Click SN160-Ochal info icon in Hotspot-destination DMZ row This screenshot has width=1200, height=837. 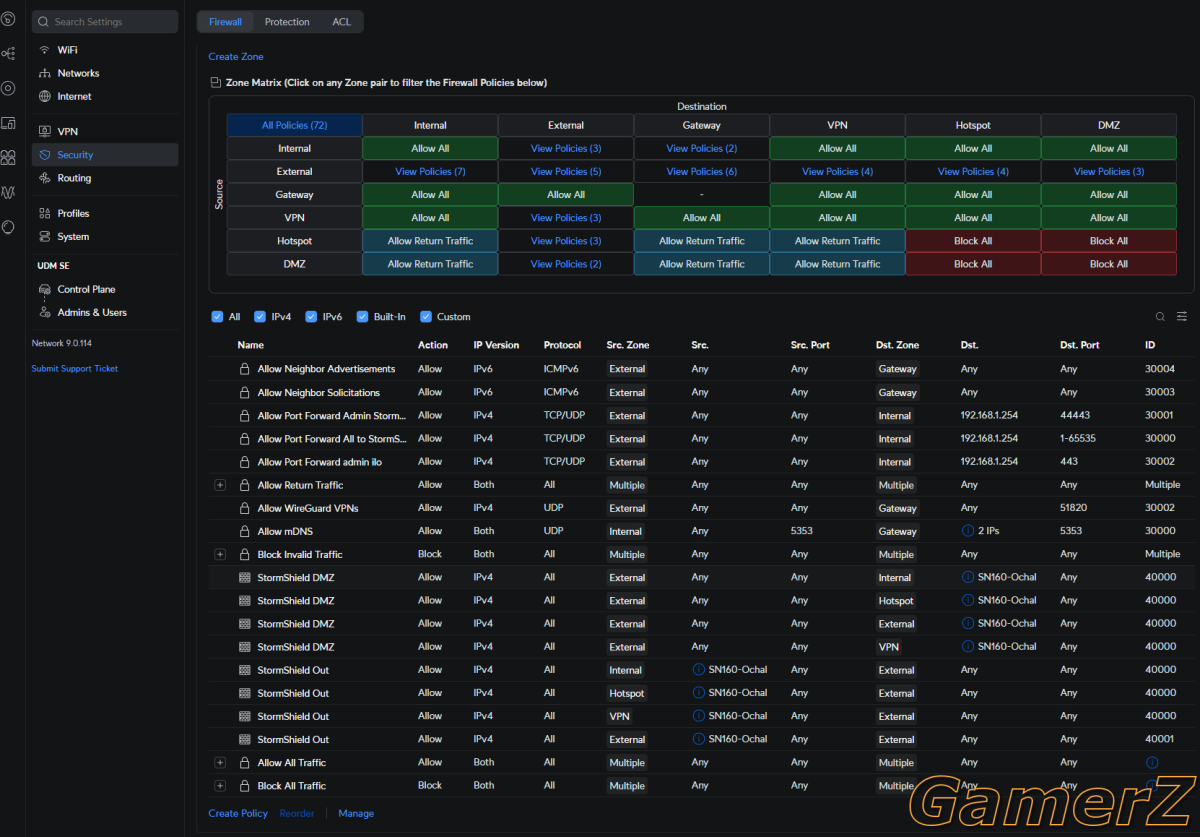(x=967, y=601)
